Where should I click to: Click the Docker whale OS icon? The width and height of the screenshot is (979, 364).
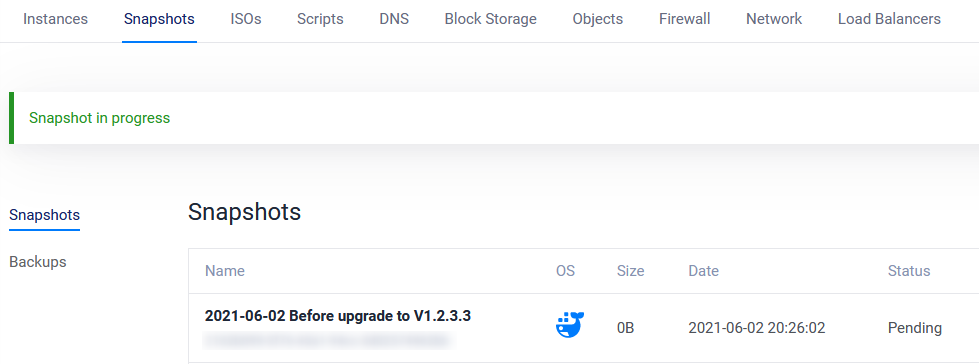(x=569, y=326)
